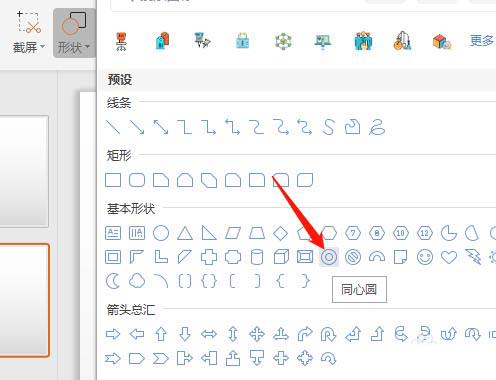Select the bevel shape
The height and width of the screenshot is (380, 496).
point(305,257)
